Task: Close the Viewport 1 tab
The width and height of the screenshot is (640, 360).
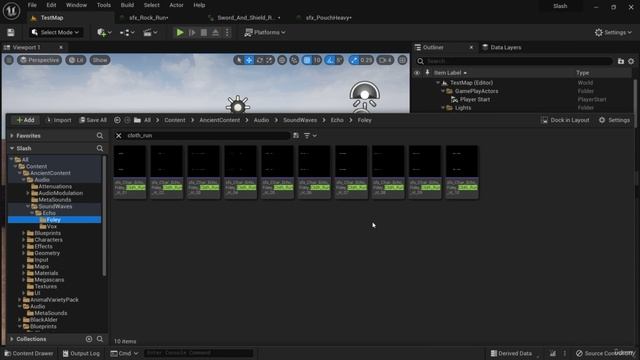Action: pos(61,47)
